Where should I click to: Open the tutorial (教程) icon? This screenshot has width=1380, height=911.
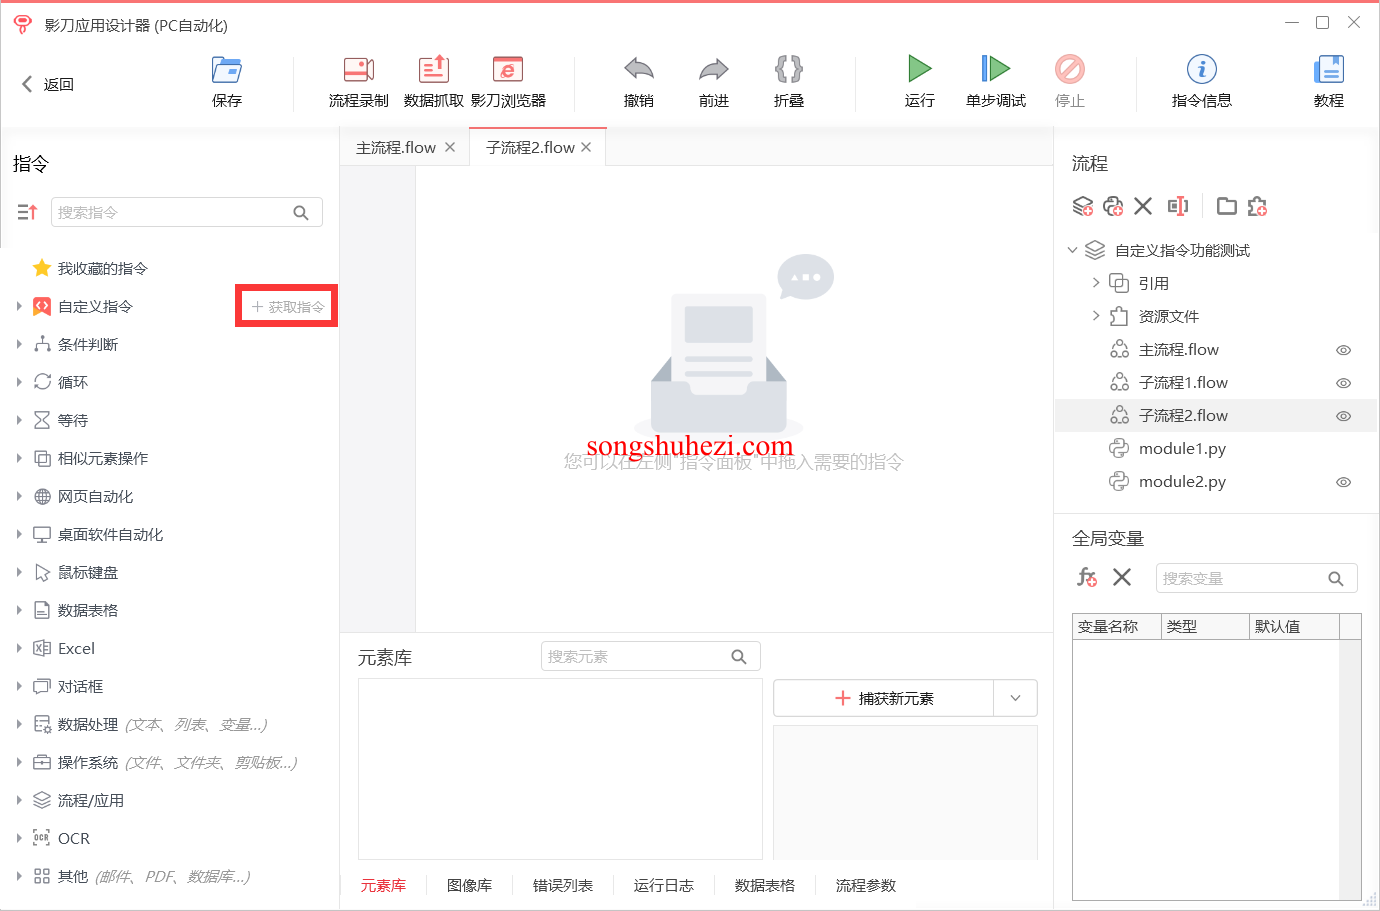(1329, 81)
